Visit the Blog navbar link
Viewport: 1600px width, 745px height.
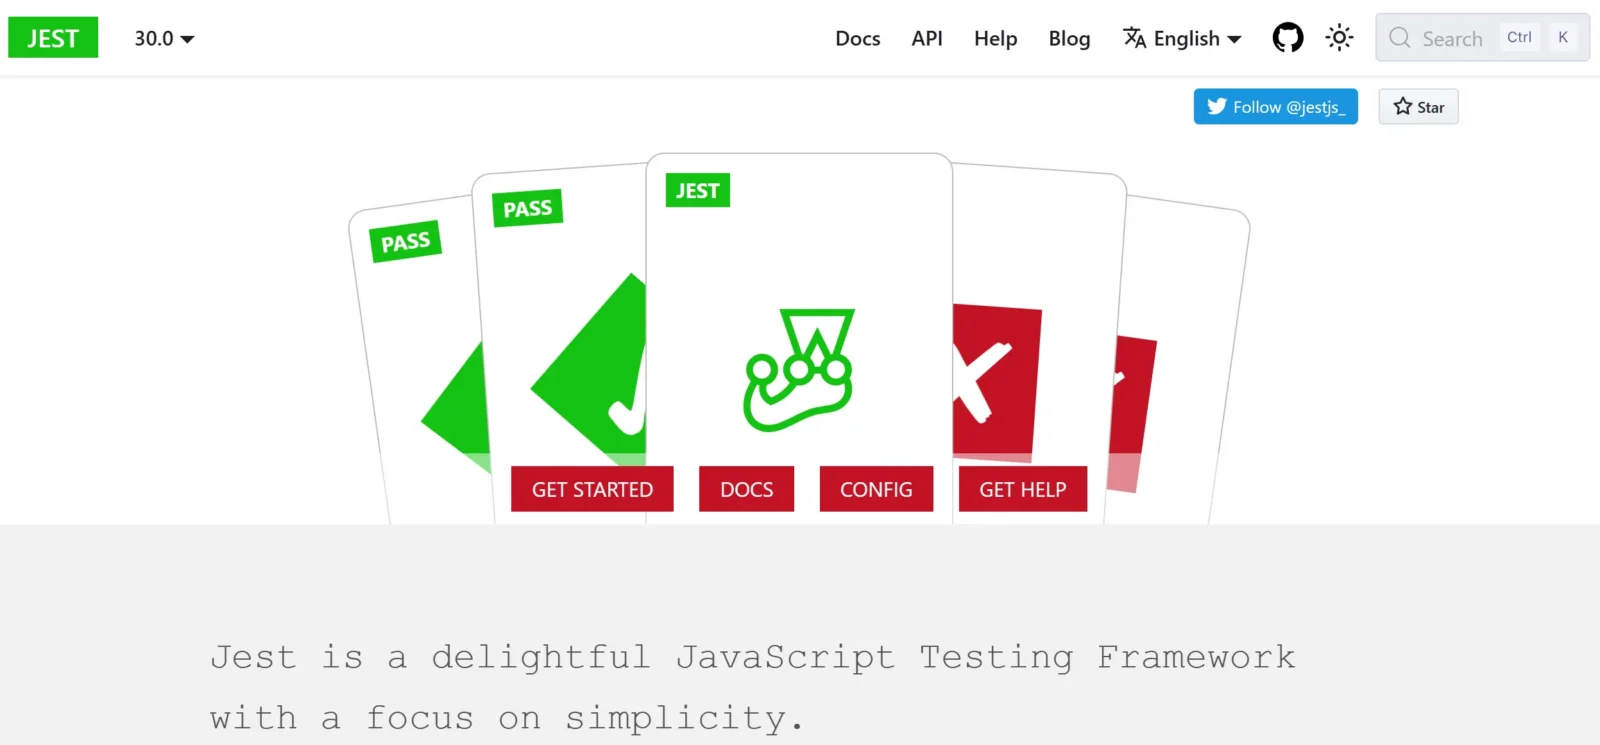click(x=1069, y=38)
